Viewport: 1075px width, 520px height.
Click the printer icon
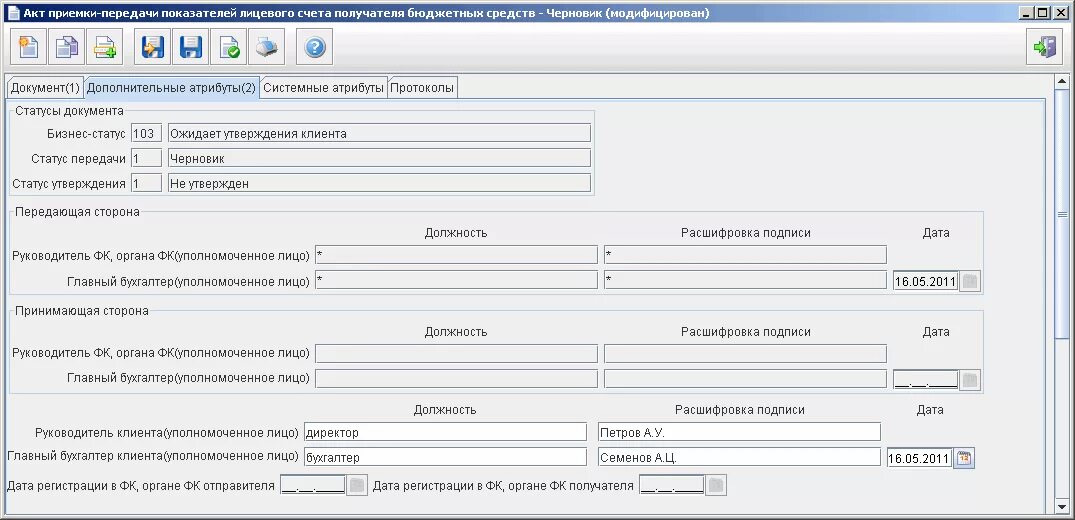tap(266, 47)
